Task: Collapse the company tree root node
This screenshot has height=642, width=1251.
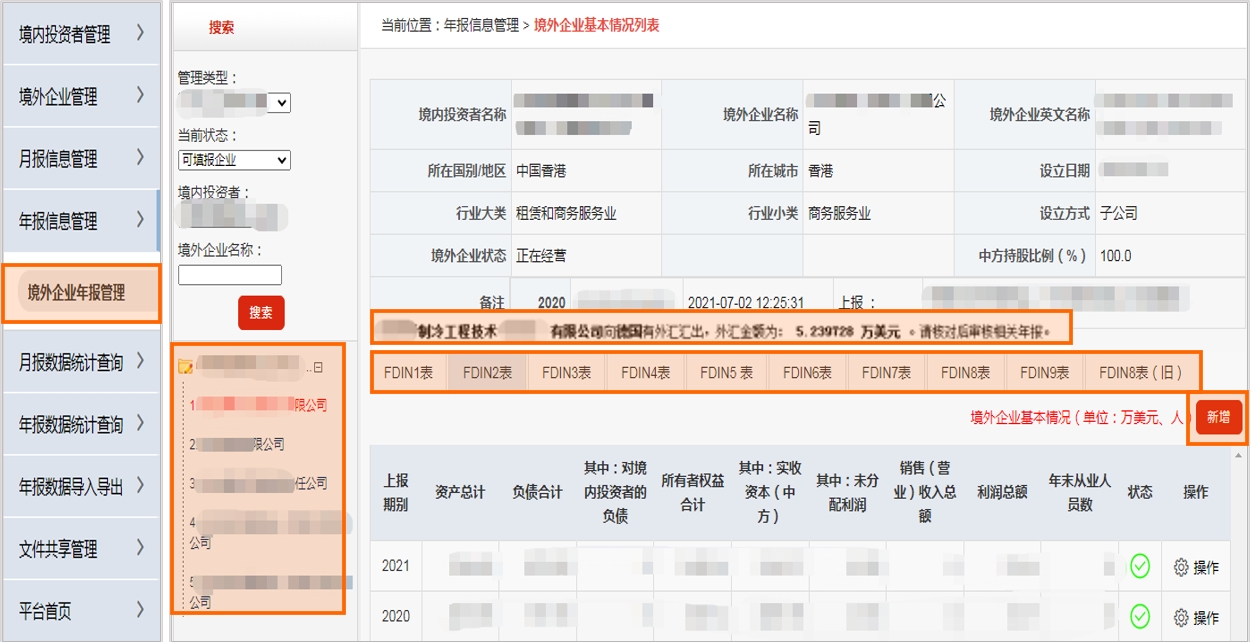Action: coord(318,368)
